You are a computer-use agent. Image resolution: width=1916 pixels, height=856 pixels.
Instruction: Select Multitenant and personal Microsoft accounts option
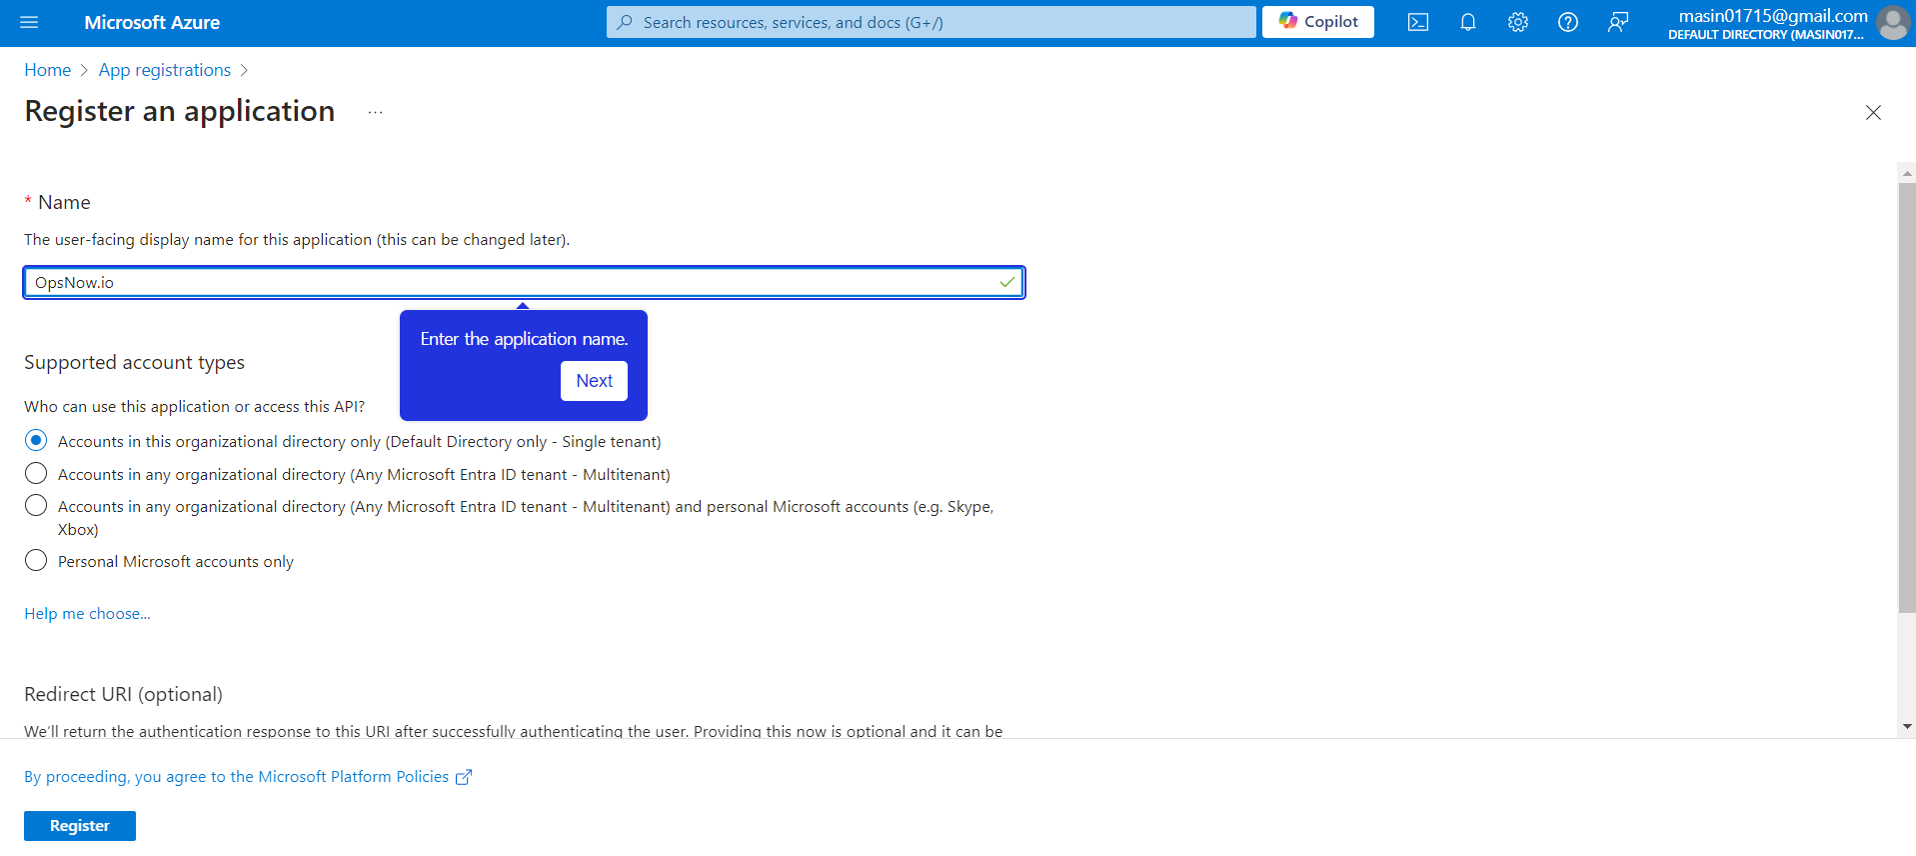tap(36, 506)
